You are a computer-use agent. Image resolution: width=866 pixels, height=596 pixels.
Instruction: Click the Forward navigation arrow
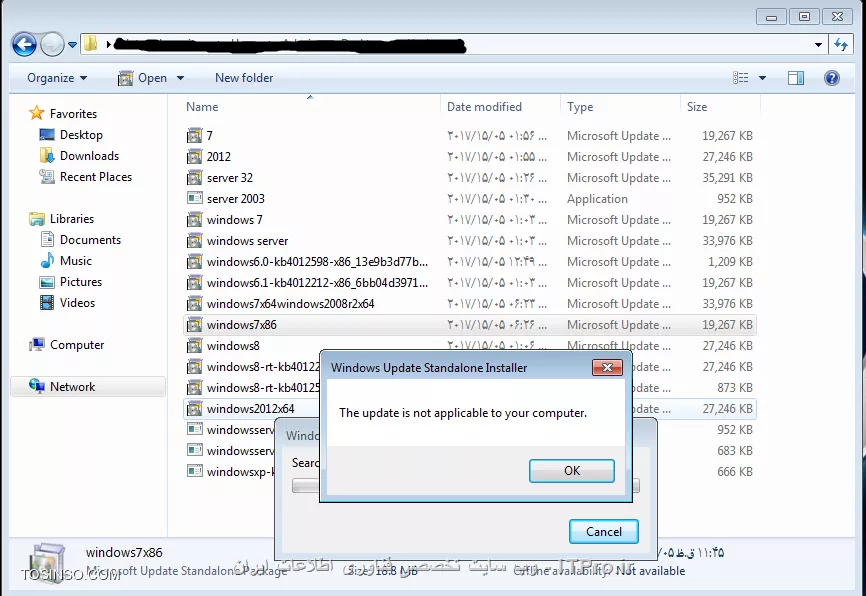coord(52,44)
